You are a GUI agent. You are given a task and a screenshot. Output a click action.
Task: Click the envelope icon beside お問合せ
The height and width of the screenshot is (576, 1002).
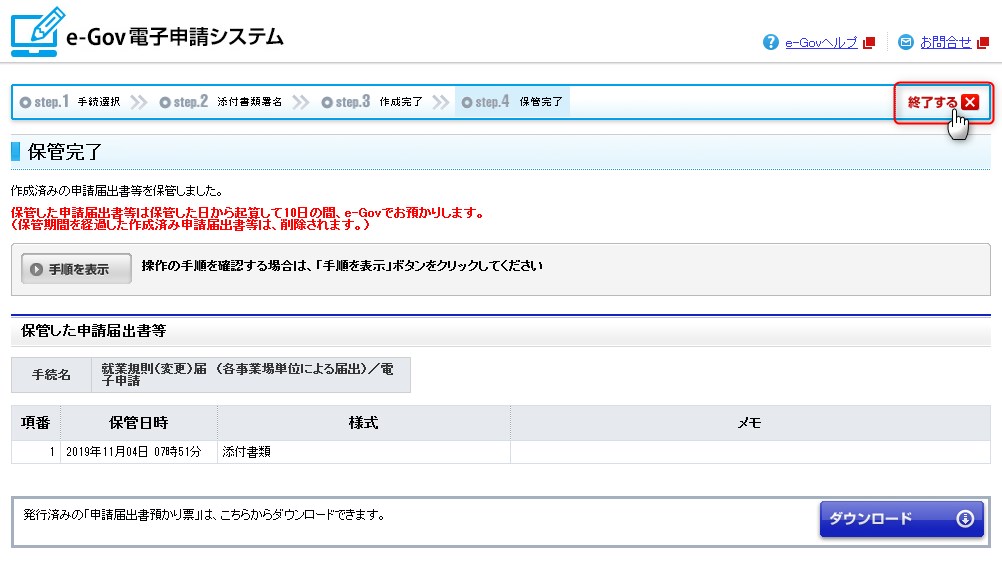point(906,42)
